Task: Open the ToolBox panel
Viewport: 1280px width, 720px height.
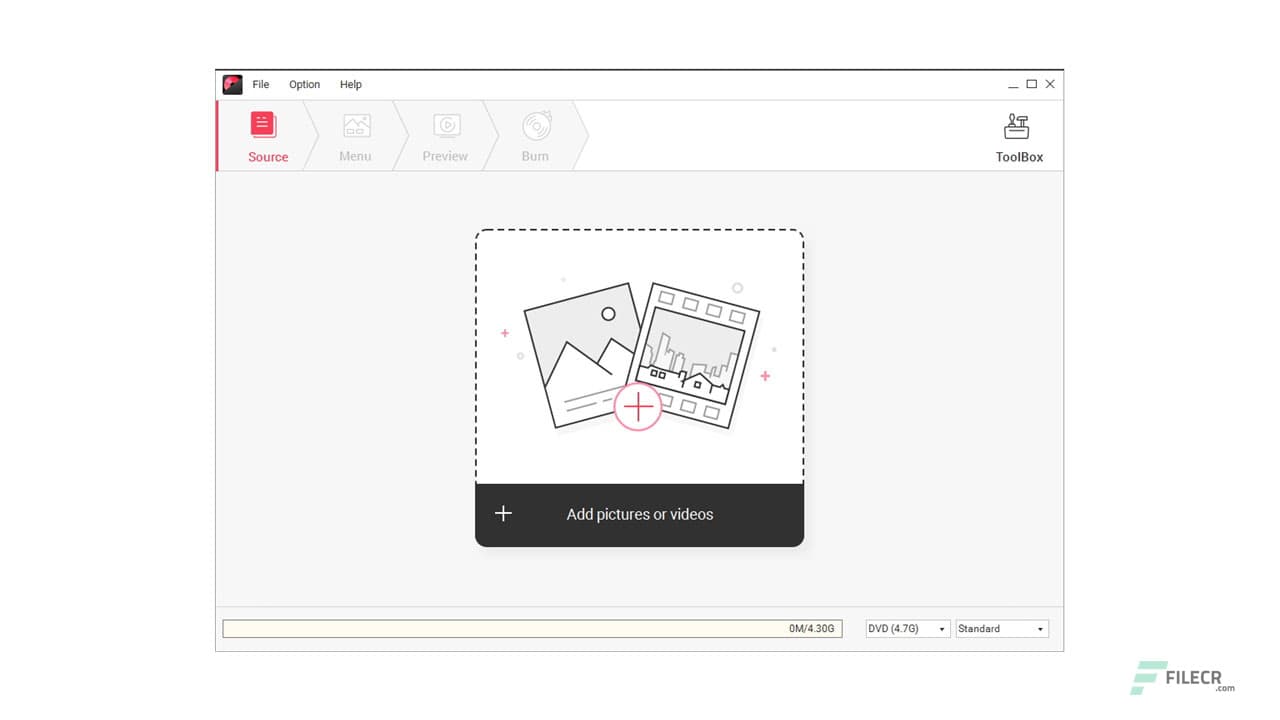Action: click(x=1017, y=135)
